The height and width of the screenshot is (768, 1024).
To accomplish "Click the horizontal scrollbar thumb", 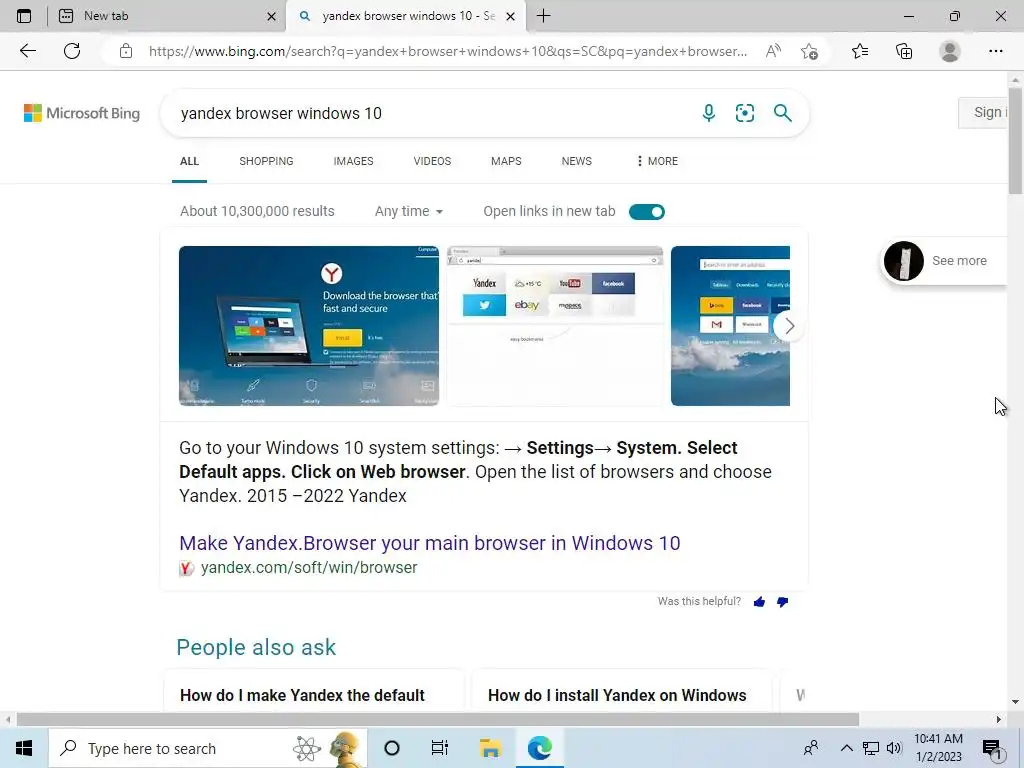I will pos(438,720).
